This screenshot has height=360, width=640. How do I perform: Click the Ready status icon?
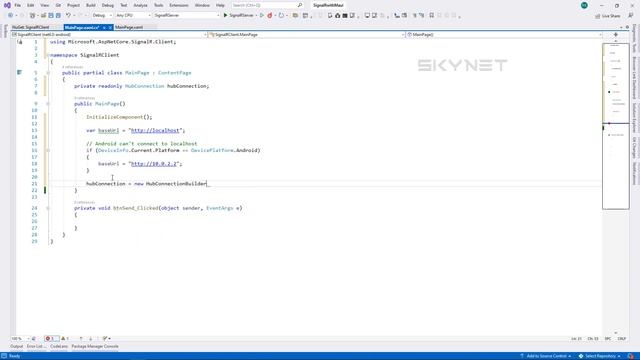pos(4,356)
